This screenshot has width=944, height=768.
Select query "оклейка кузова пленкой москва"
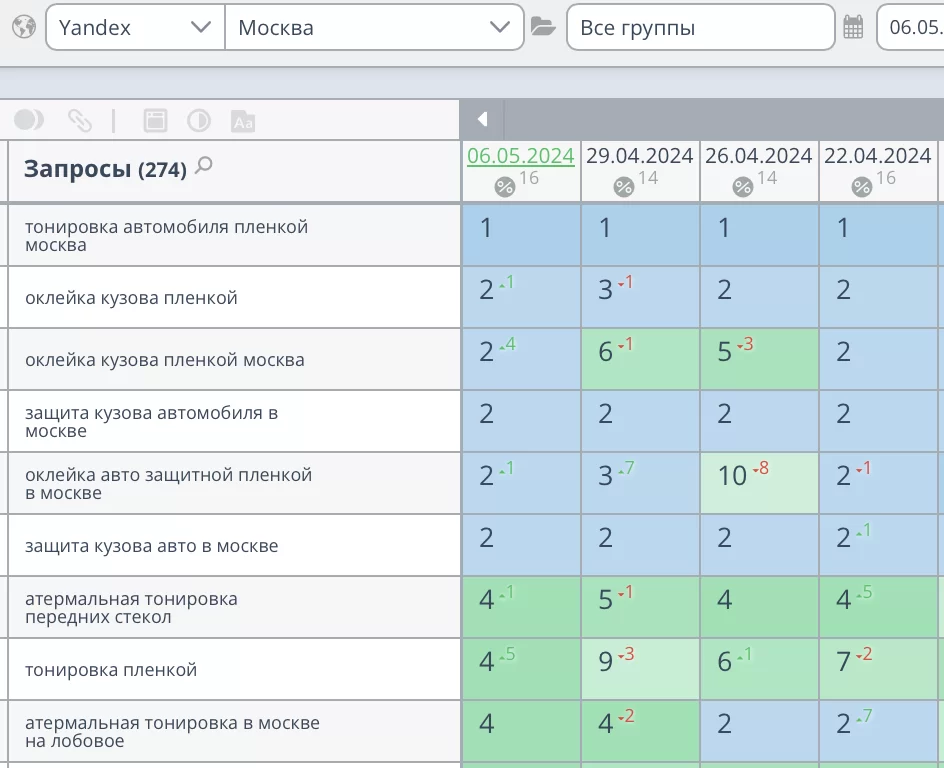165,360
